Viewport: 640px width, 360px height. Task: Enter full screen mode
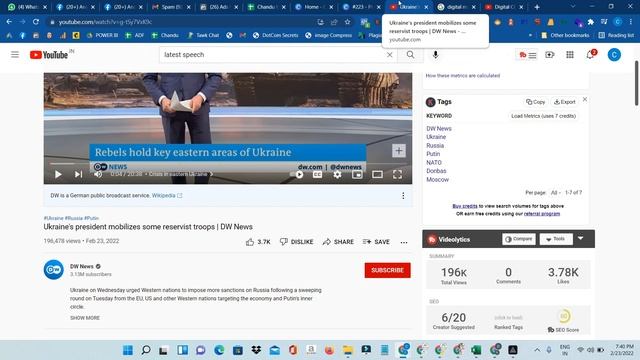(x=397, y=174)
